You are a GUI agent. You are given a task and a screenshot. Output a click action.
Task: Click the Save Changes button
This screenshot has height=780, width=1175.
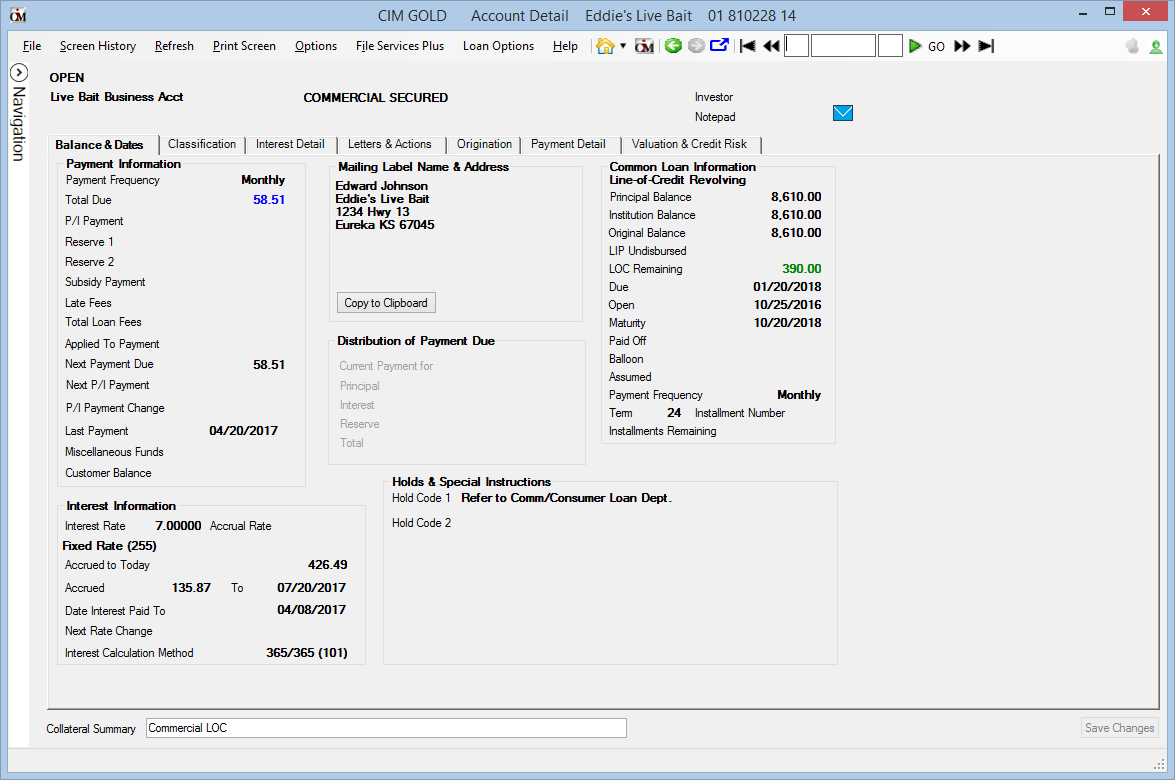point(1120,728)
